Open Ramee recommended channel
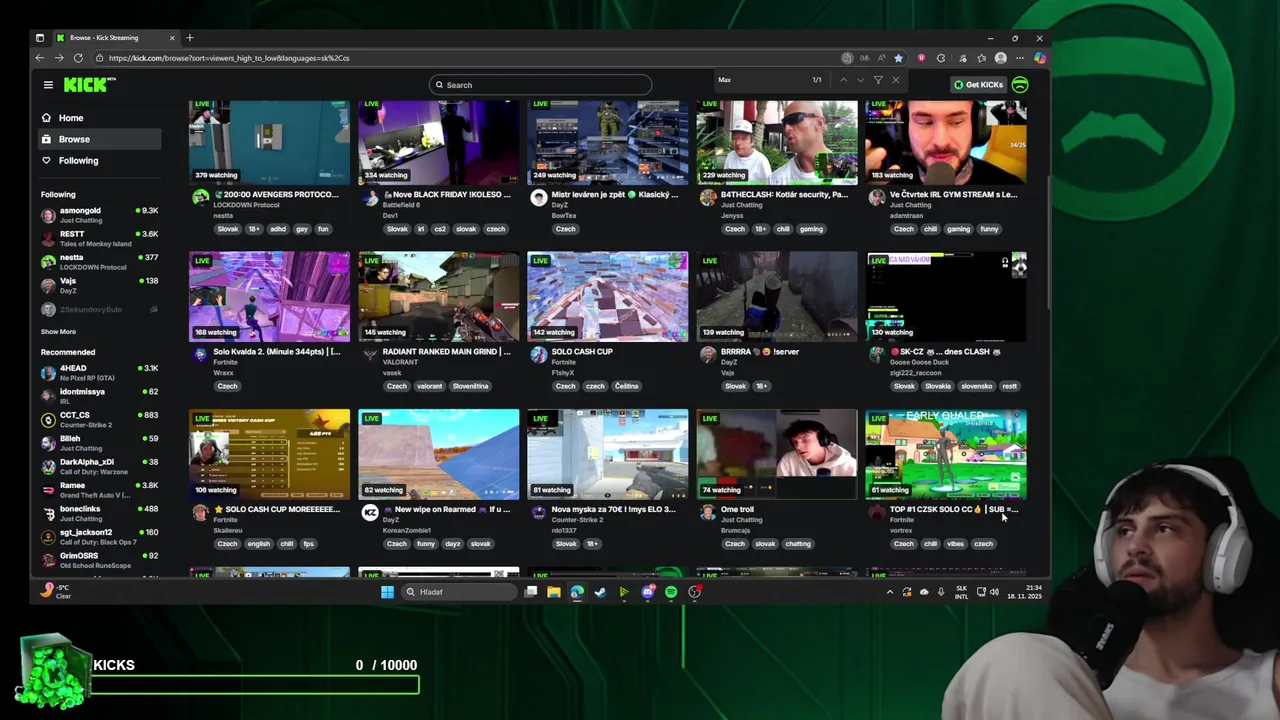 pyautogui.click(x=100, y=489)
